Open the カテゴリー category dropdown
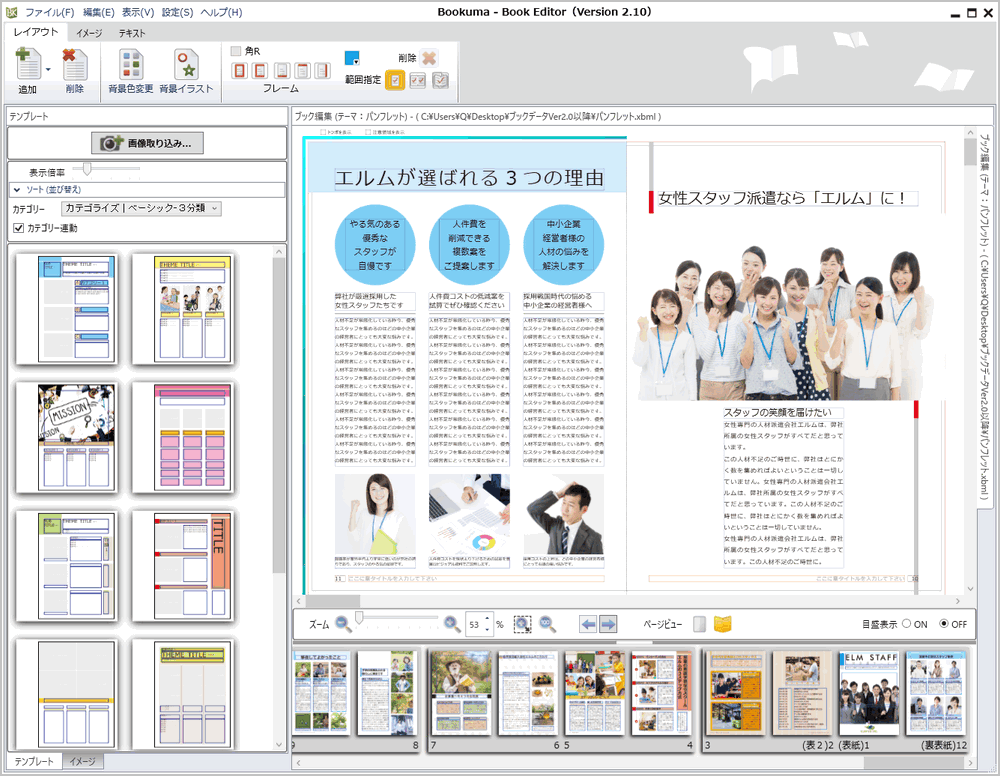Screen dimensions: 1000x776 (141, 208)
